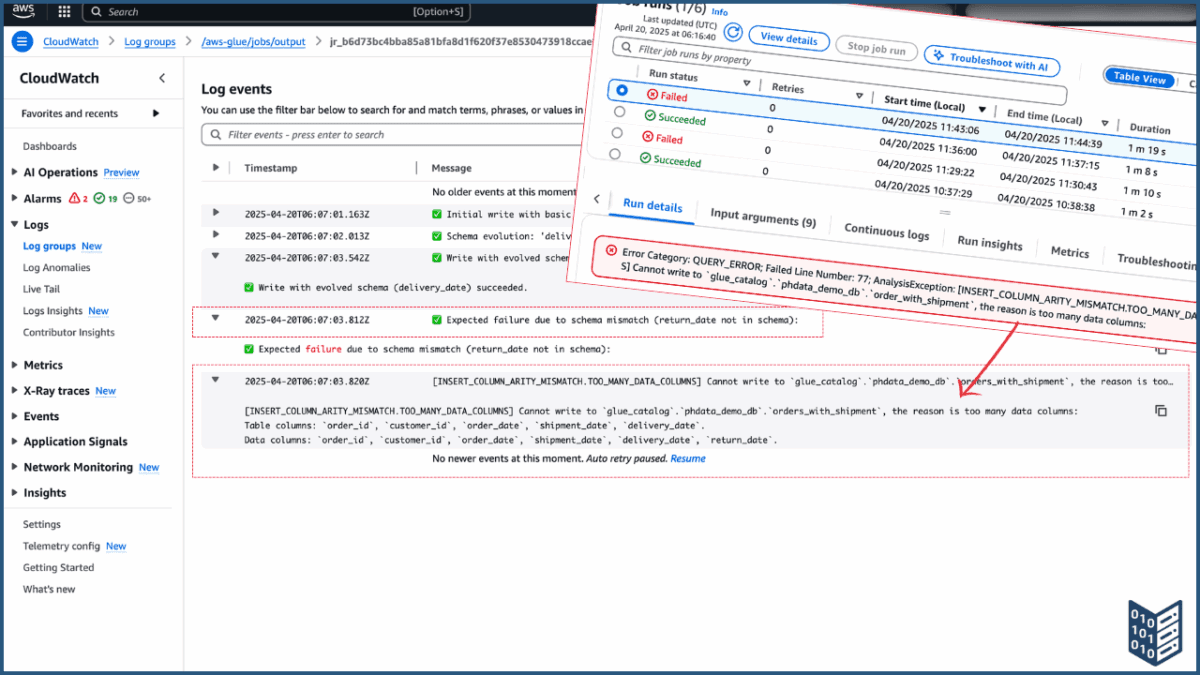Screen dimensions: 1200x675
Task: Switch to Table View
Action: pyautogui.click(x=1139, y=76)
